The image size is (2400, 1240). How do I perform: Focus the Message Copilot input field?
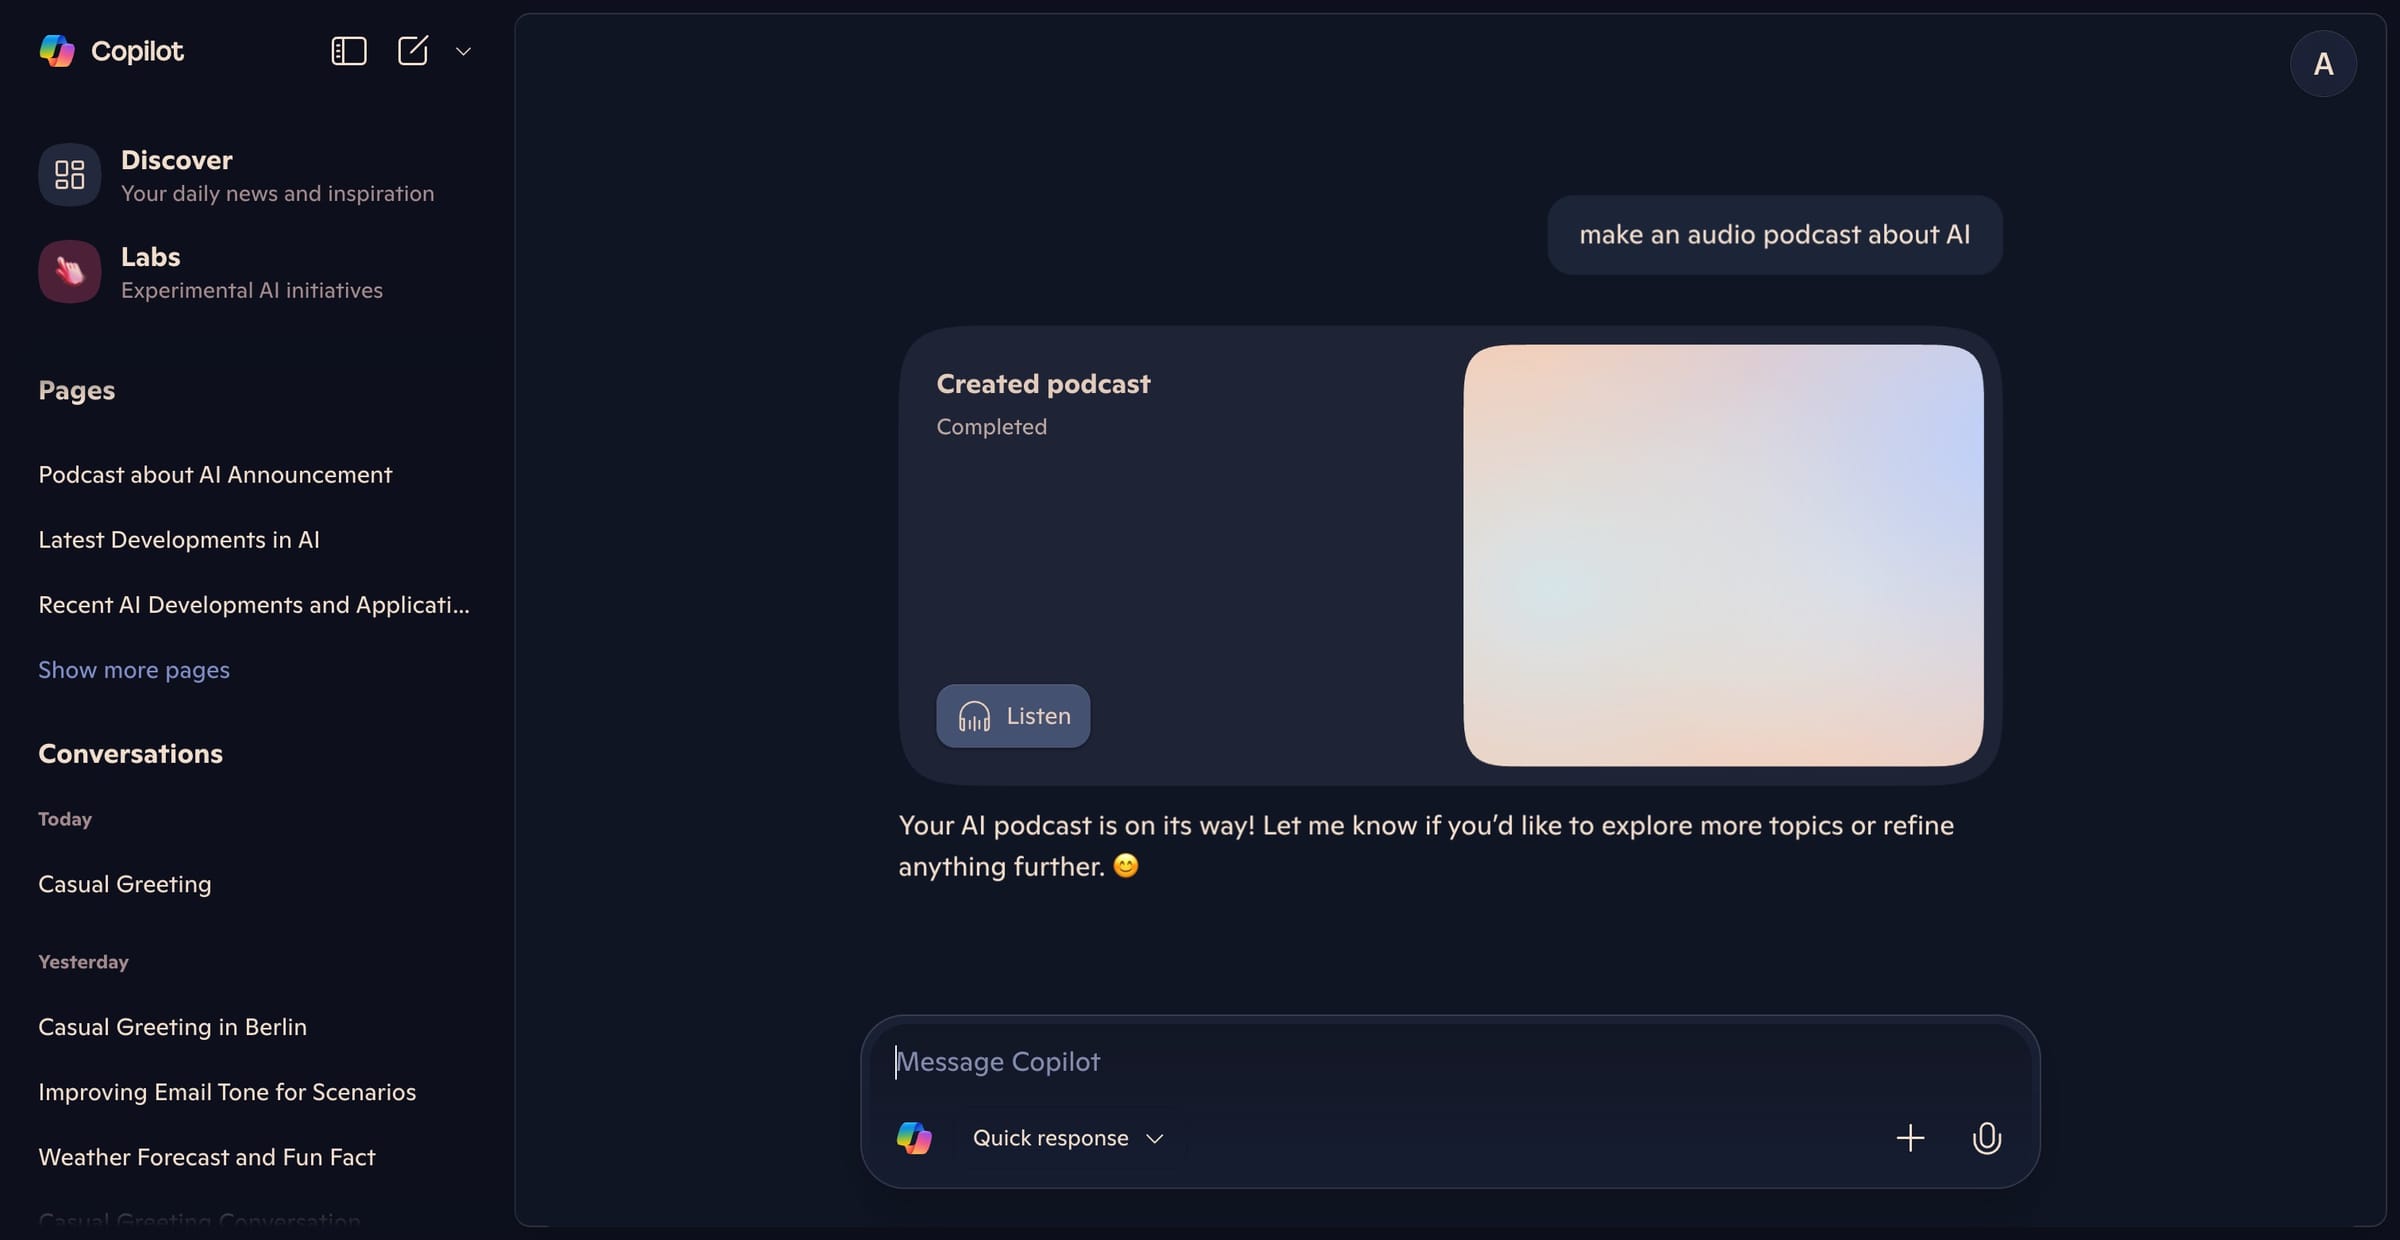(x=1450, y=1062)
